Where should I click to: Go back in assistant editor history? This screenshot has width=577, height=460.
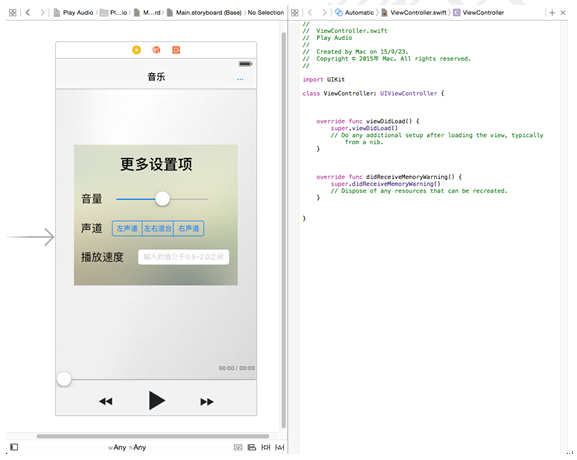tap(310, 13)
